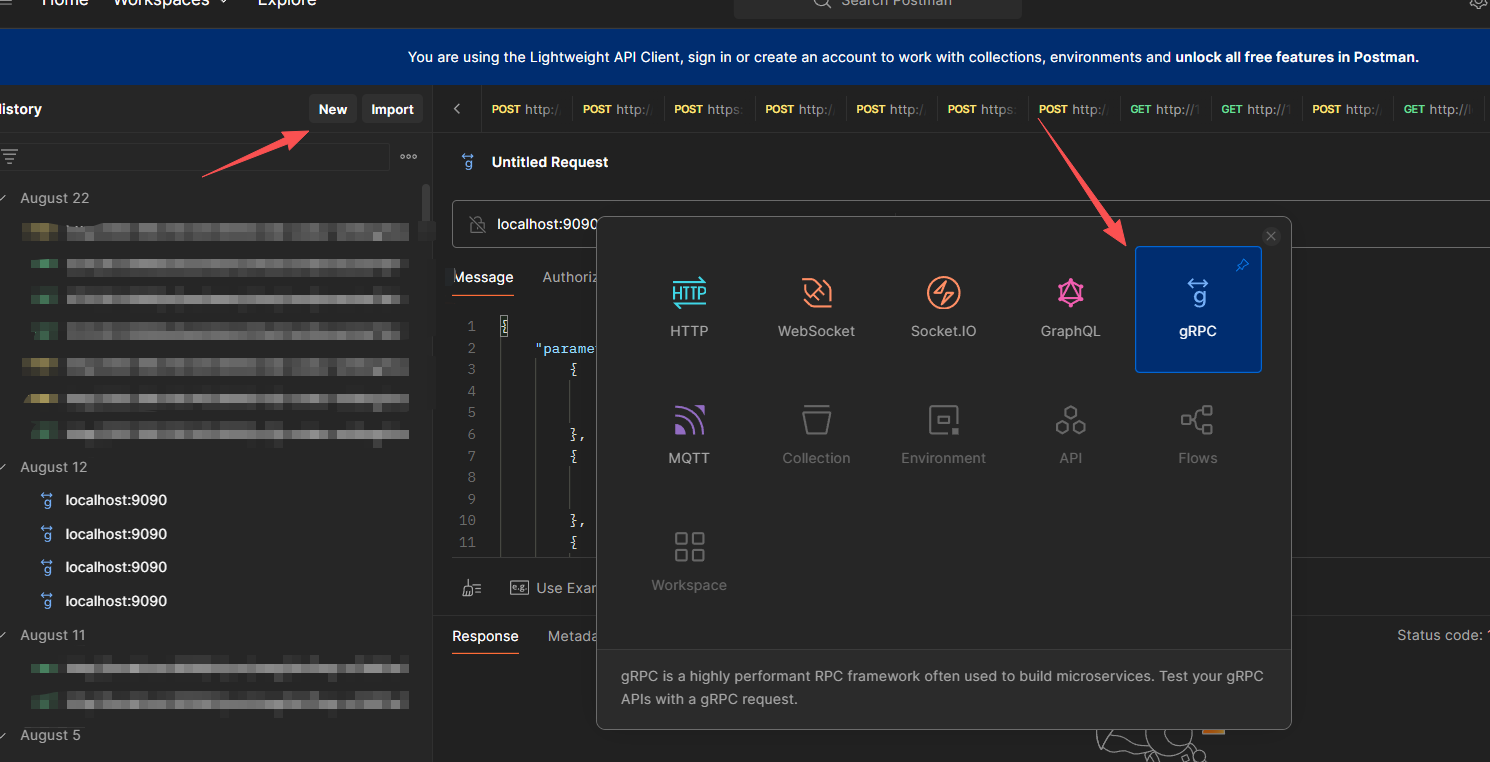This screenshot has width=1490, height=762.
Task: Open the three-dot options menu in History sidebar
Action: (408, 157)
